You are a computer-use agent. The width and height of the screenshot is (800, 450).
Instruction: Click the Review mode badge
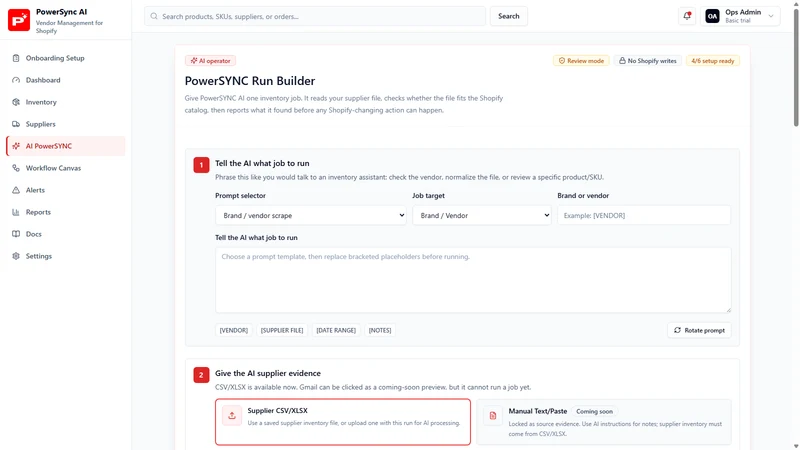point(581,61)
